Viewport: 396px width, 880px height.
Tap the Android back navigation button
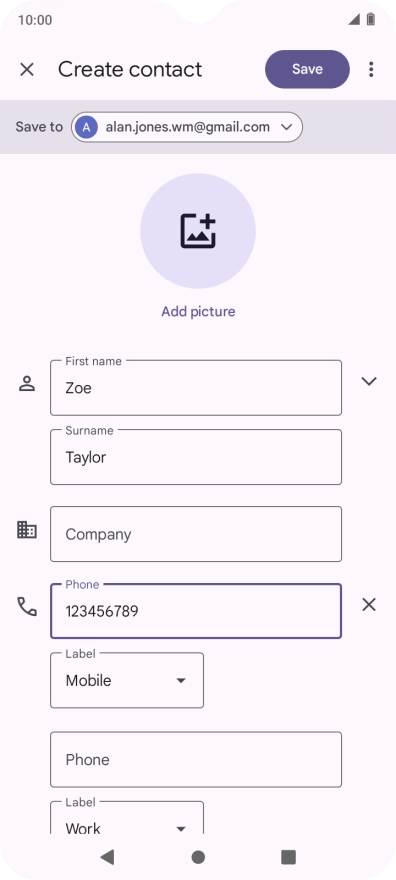tap(107, 856)
